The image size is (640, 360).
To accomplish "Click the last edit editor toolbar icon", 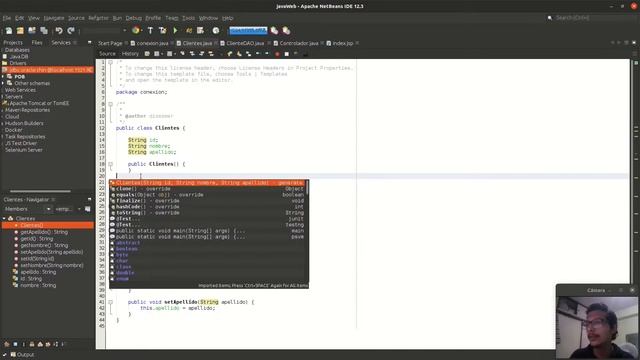I will pos(147,54).
